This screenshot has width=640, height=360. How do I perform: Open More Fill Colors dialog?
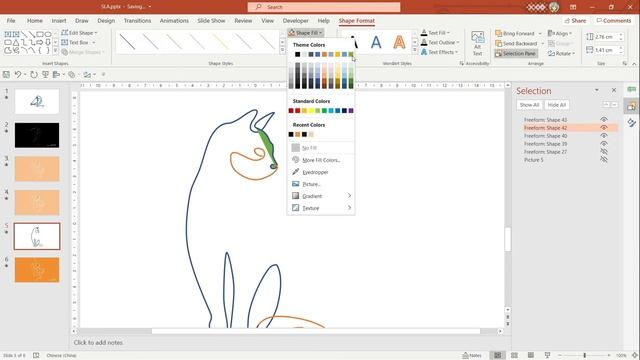click(320, 160)
